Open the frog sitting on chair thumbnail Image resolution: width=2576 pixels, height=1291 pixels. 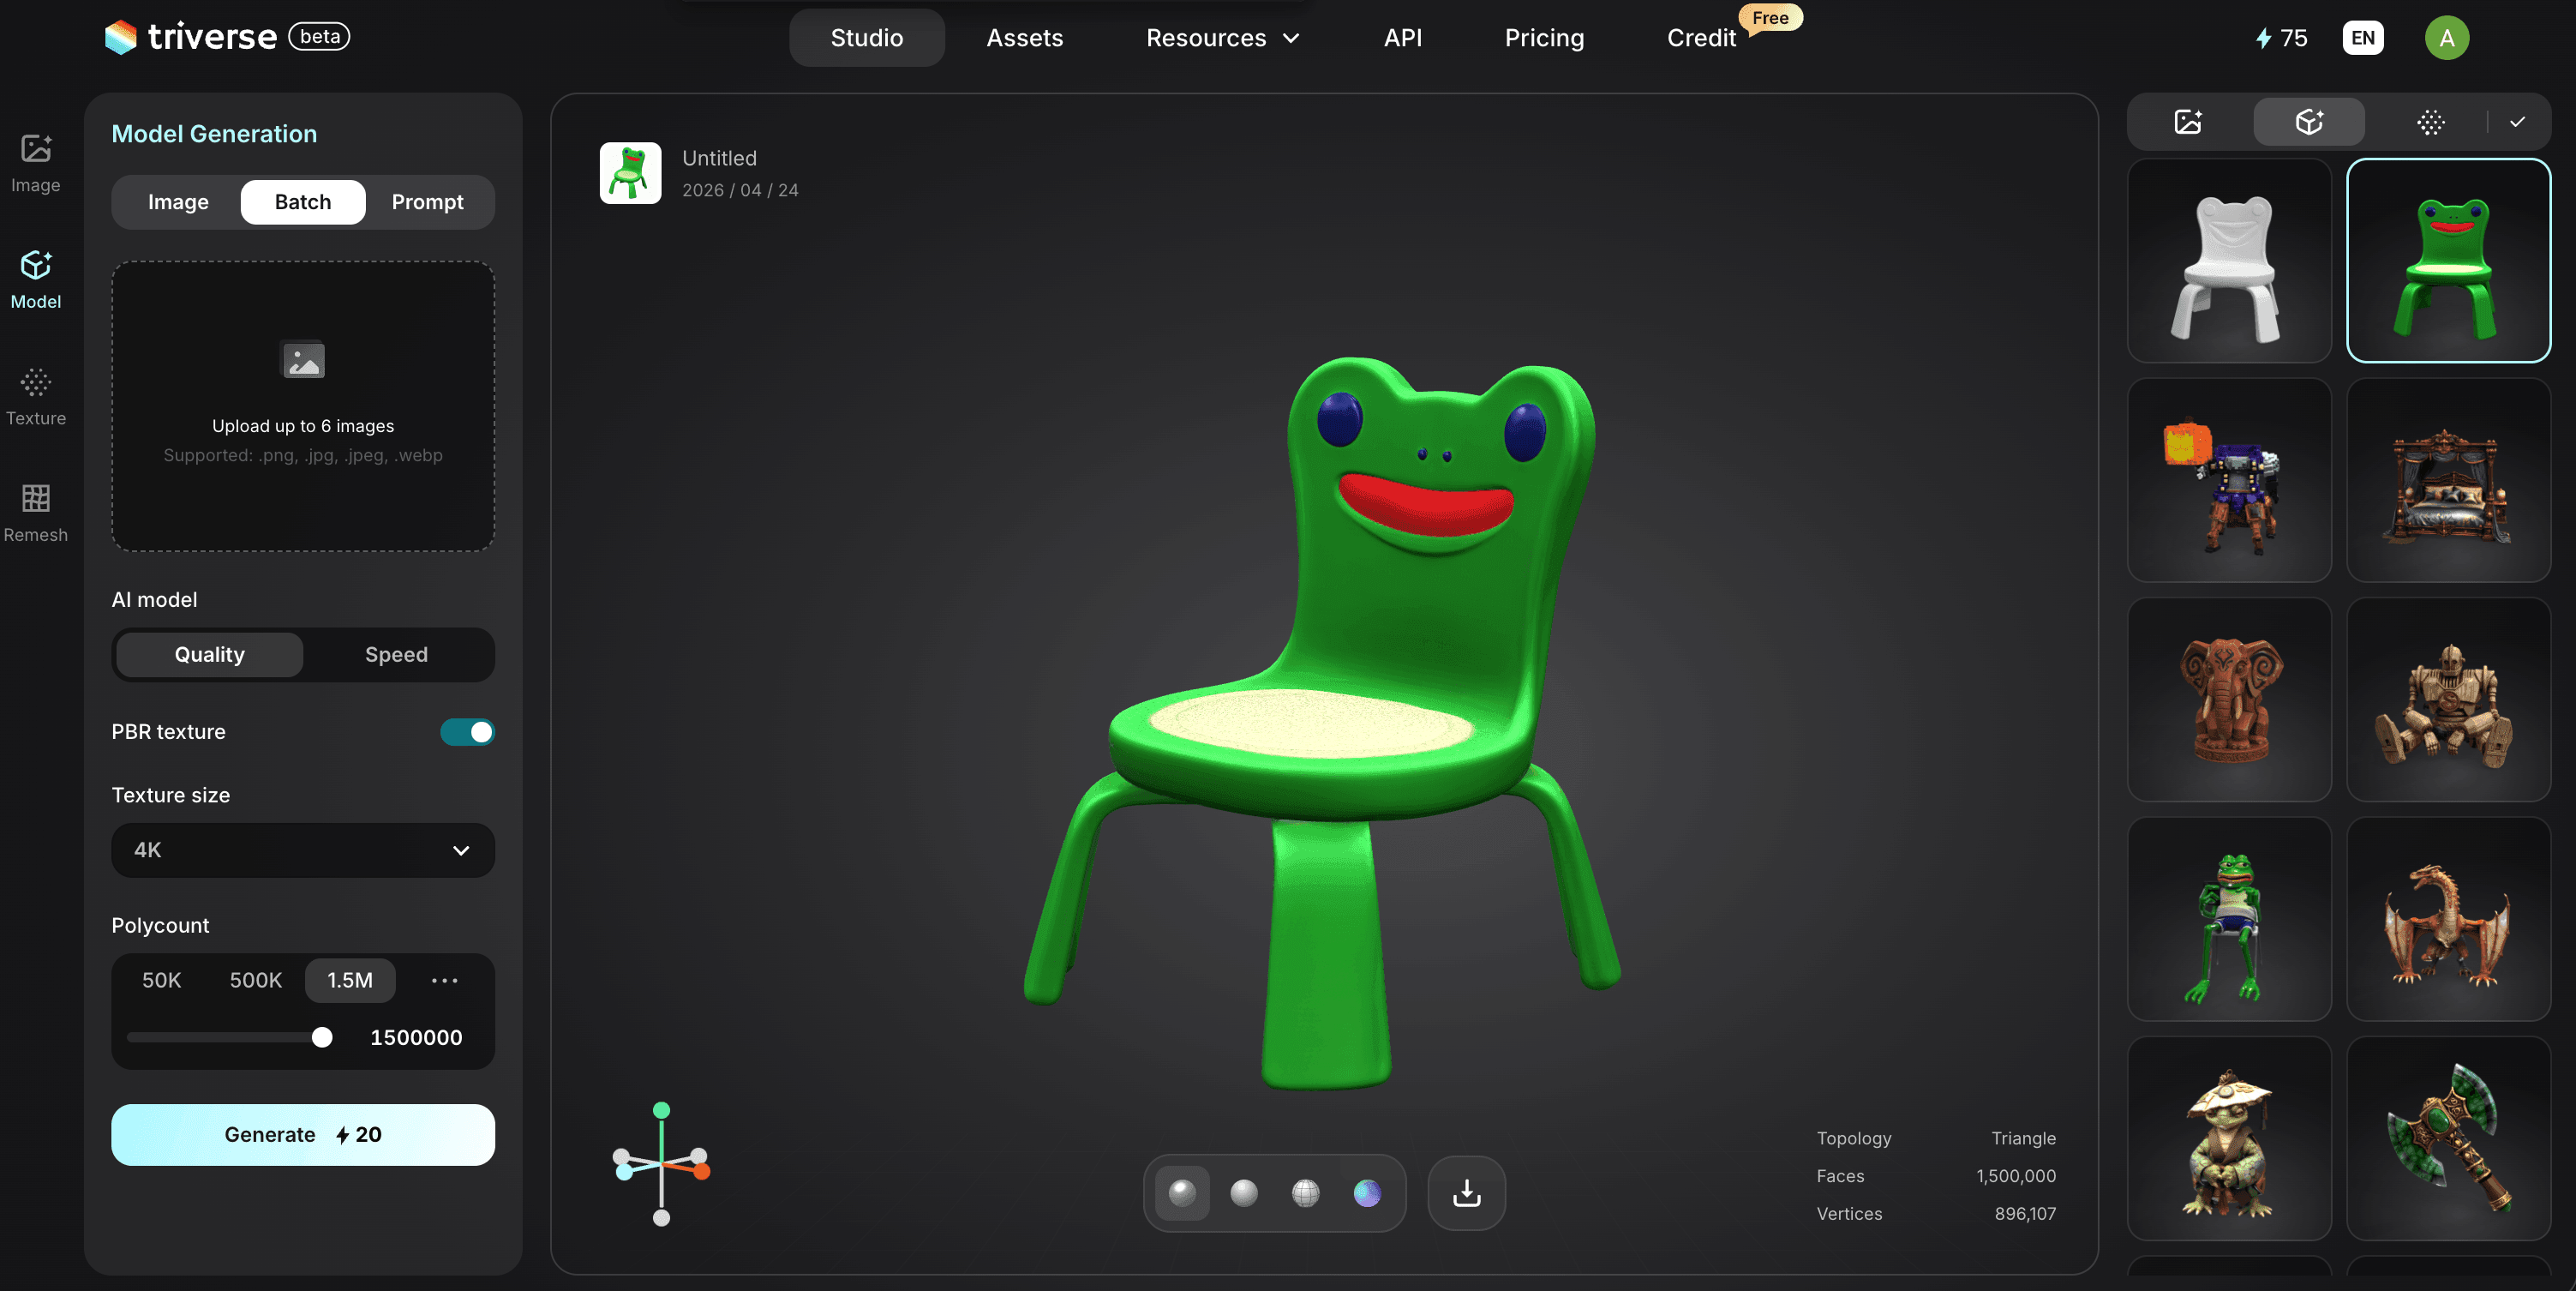pyautogui.click(x=2229, y=919)
